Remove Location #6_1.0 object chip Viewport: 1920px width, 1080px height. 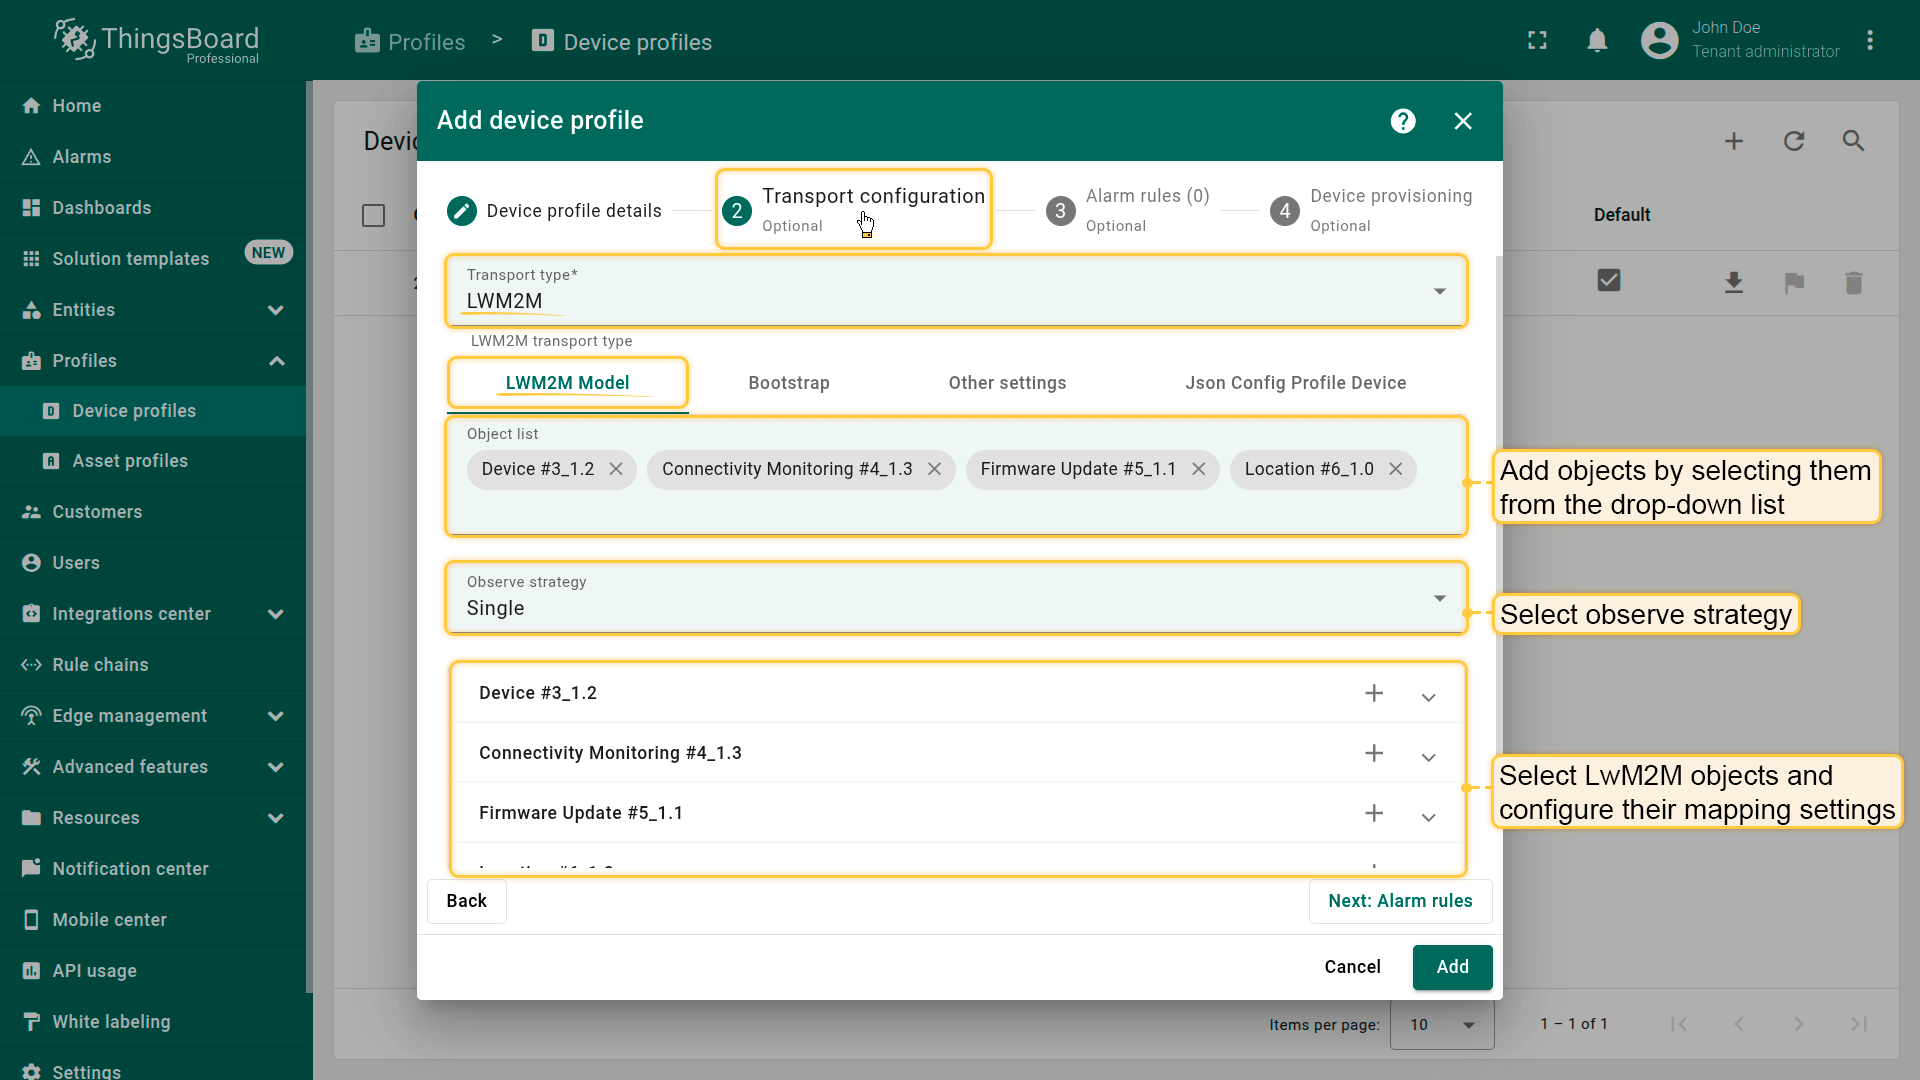(x=1395, y=469)
